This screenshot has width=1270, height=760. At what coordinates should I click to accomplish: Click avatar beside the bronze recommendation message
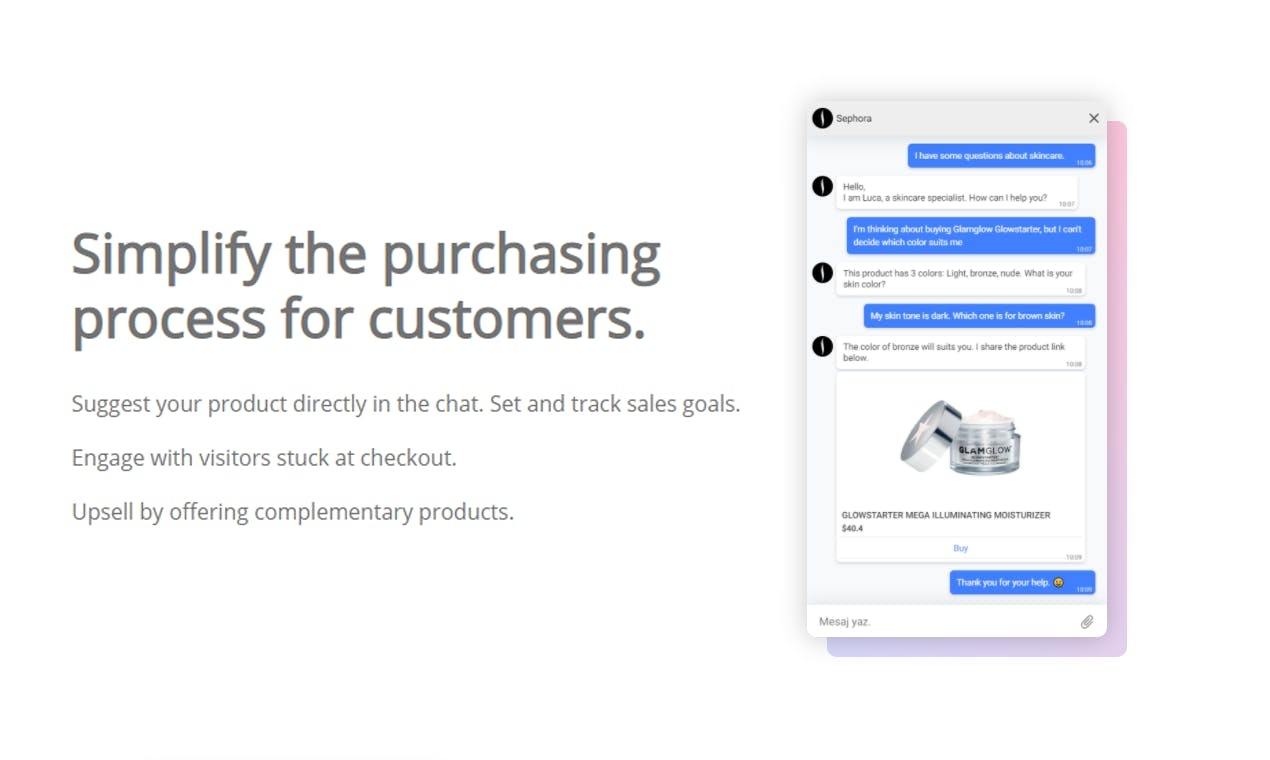coord(822,347)
